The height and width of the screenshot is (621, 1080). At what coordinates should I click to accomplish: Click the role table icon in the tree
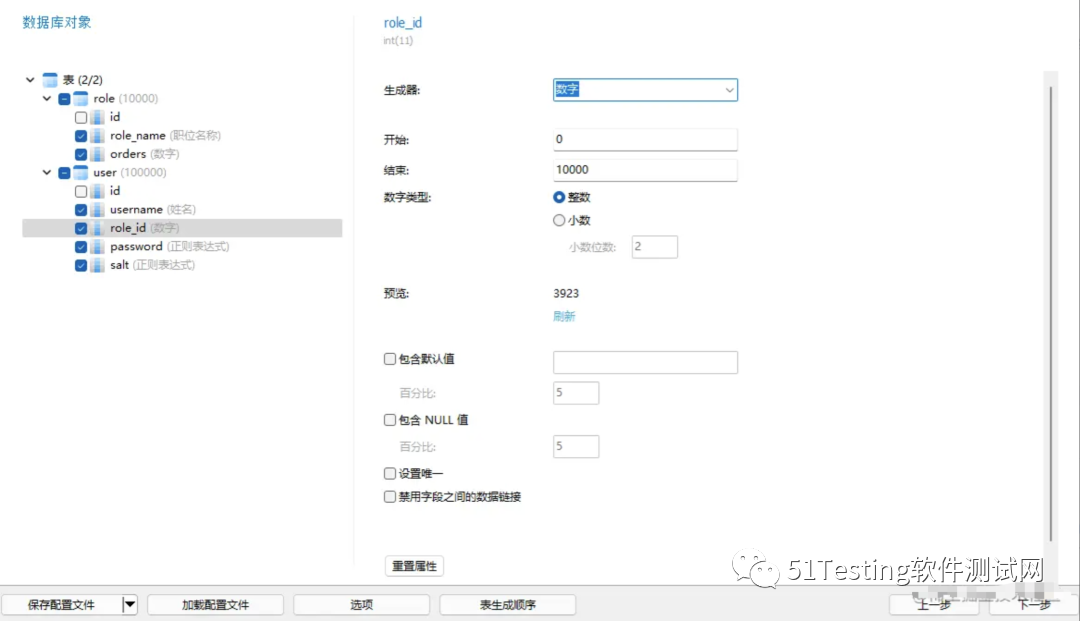[x=80, y=98]
